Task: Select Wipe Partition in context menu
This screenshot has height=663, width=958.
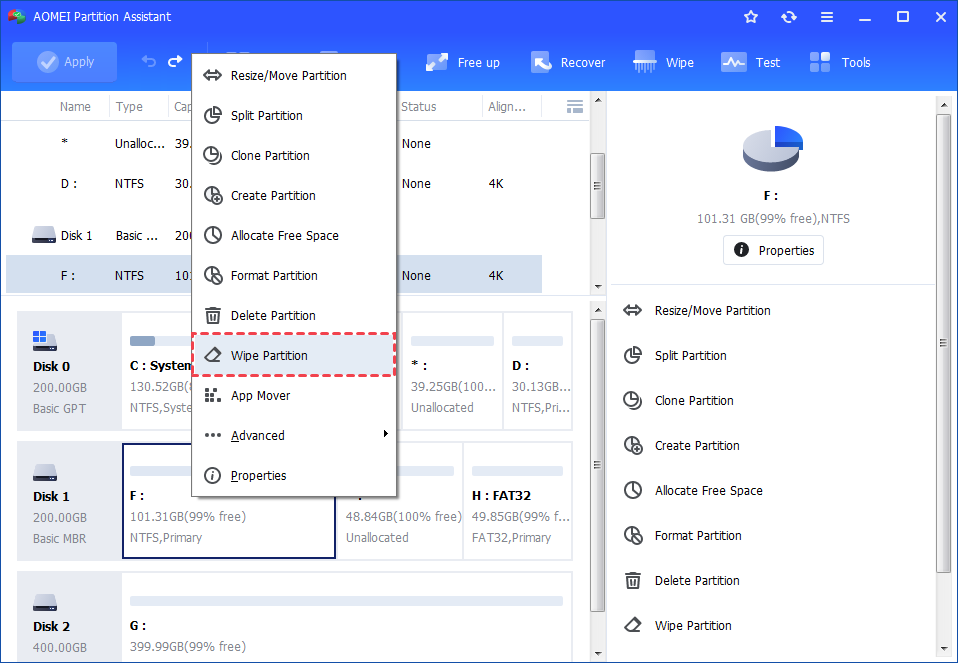Action: 294,355
